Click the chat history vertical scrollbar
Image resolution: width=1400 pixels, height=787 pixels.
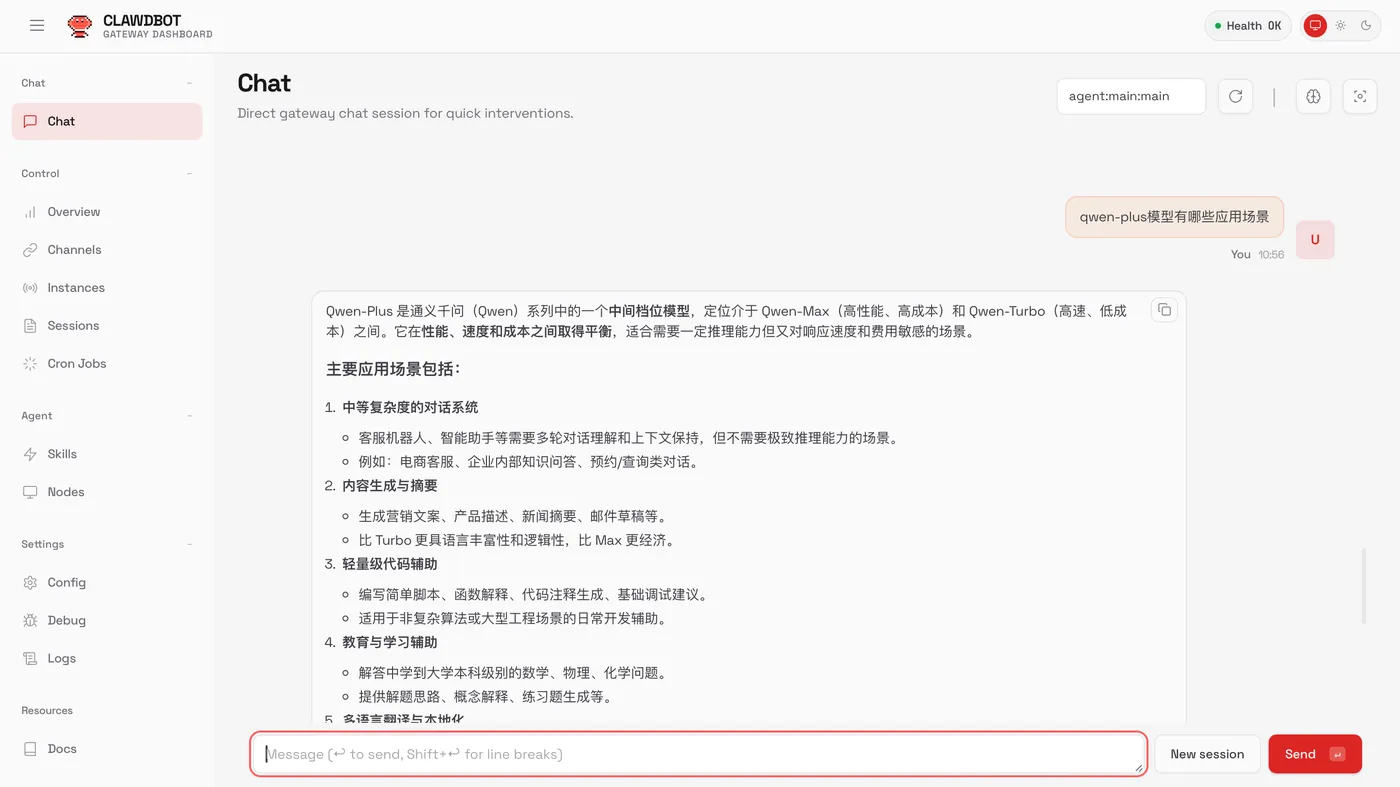(x=1363, y=586)
